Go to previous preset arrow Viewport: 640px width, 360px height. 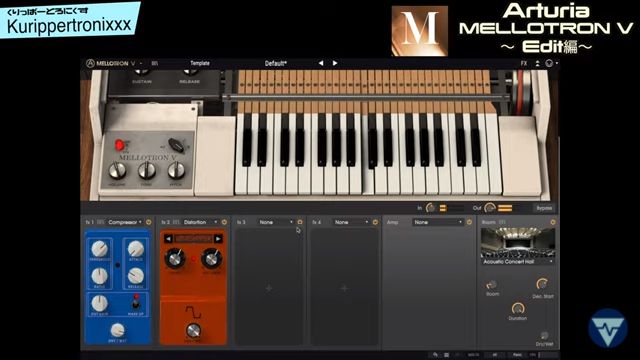[x=321, y=63]
